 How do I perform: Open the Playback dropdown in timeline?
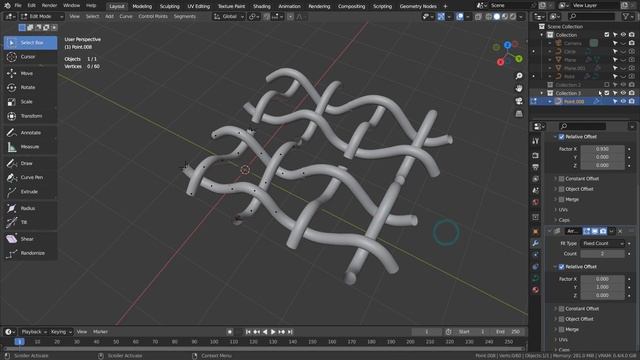point(34,332)
